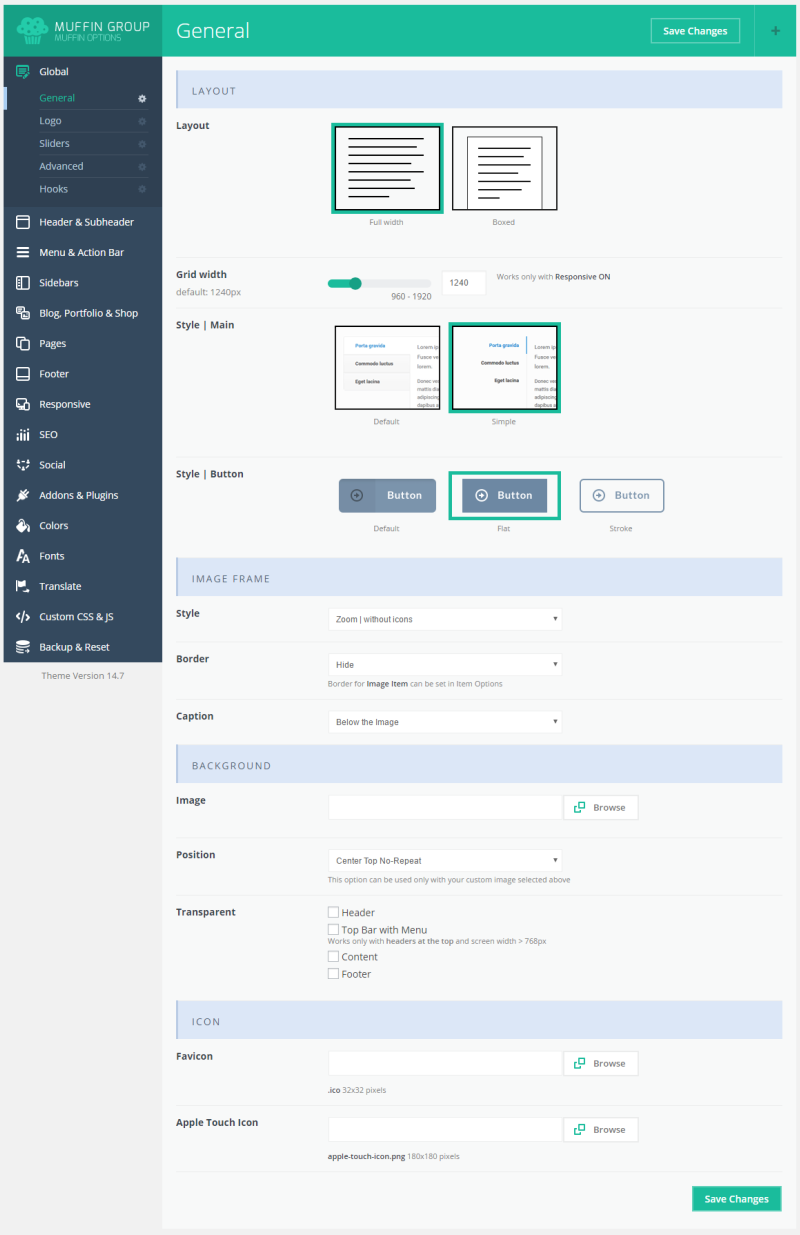Click the Header & Subheader sidebar icon

(x=23, y=222)
